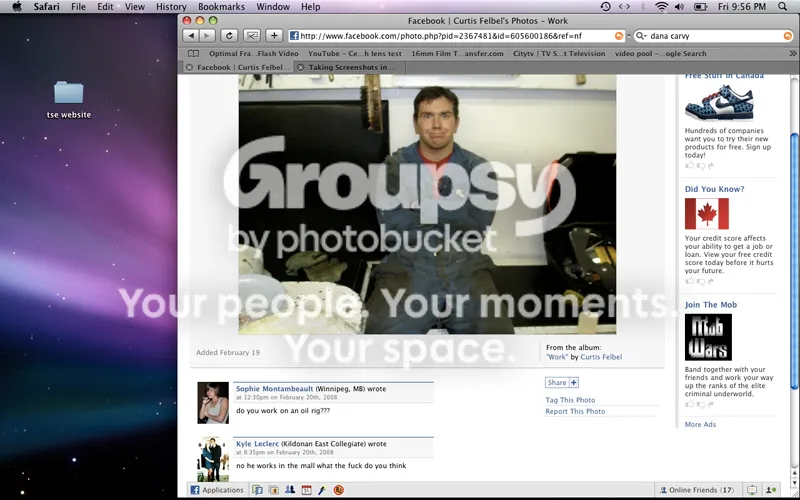Click the plus icon beside Share
Image resolution: width=800 pixels, height=500 pixels.
click(x=573, y=383)
